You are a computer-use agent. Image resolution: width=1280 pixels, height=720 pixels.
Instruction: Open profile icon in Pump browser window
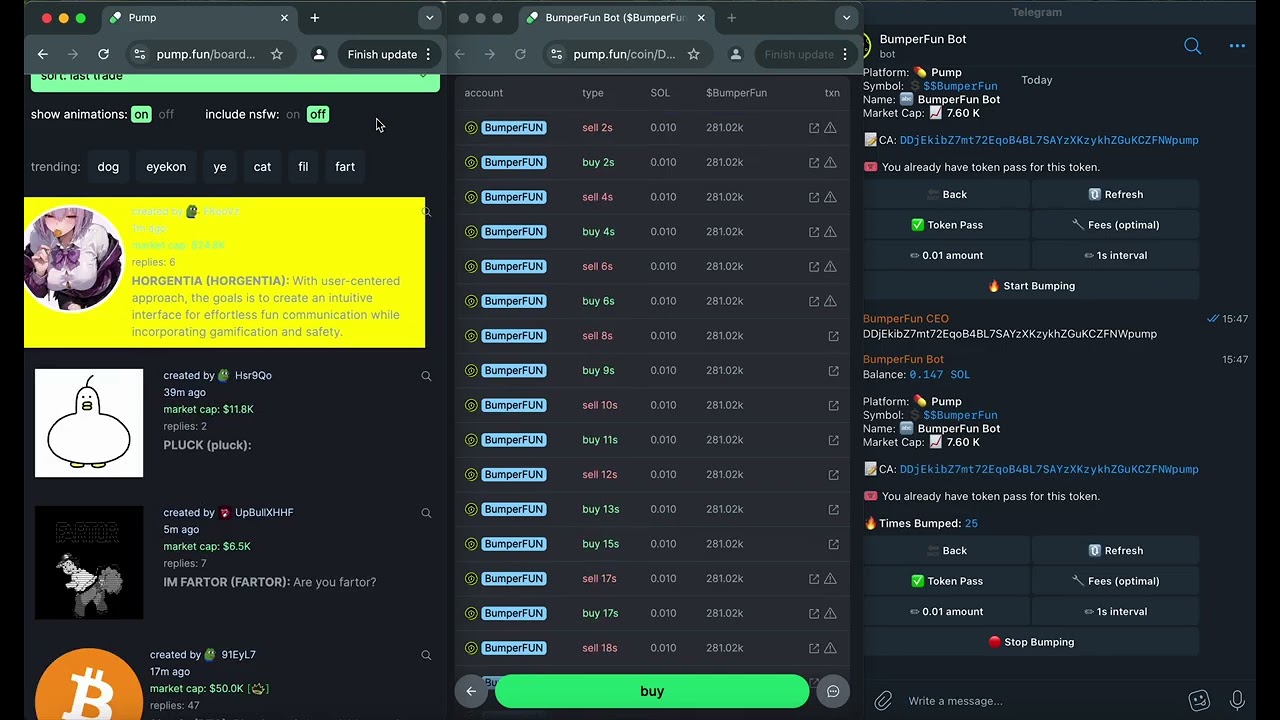[319, 54]
